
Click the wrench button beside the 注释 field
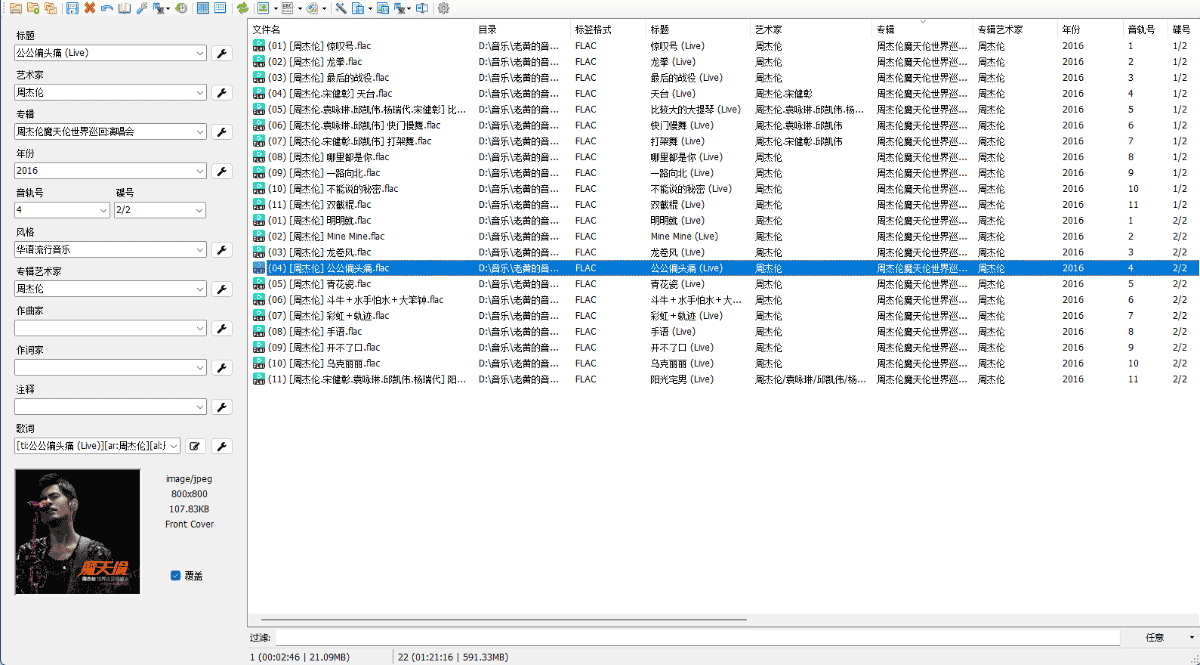tap(222, 407)
